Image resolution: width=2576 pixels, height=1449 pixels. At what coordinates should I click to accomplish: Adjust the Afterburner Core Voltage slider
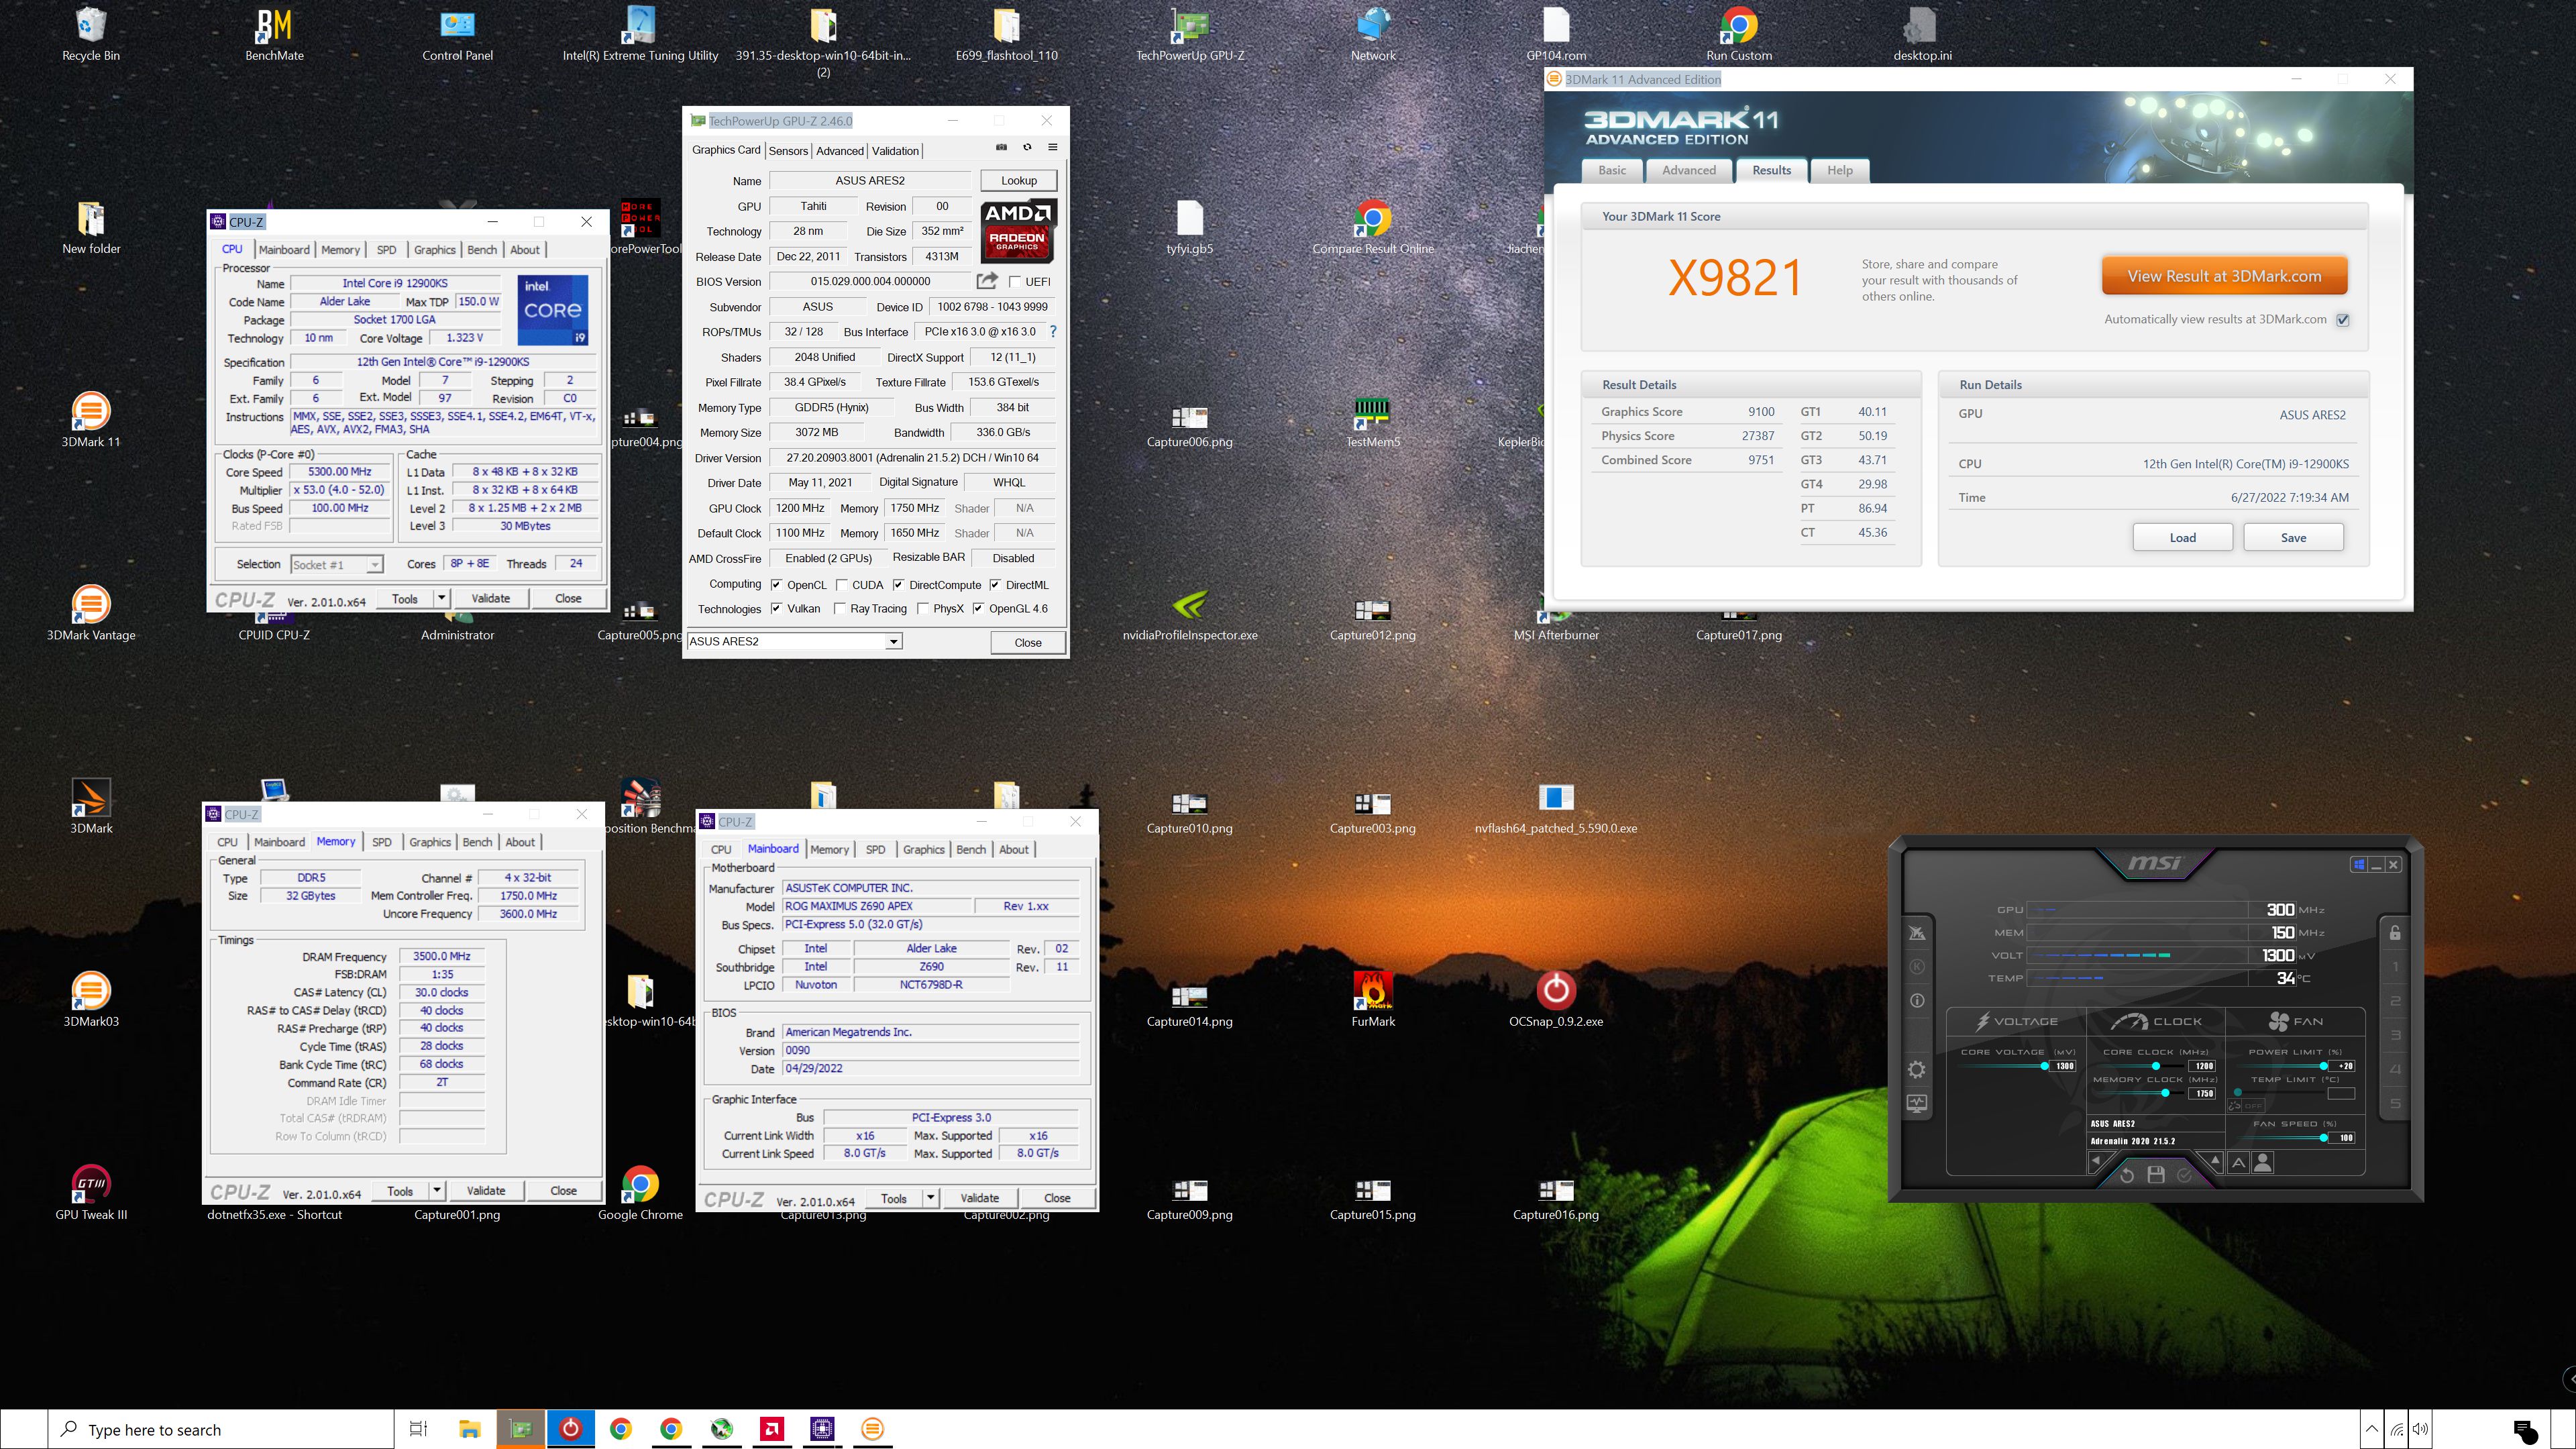(x=2004, y=1066)
